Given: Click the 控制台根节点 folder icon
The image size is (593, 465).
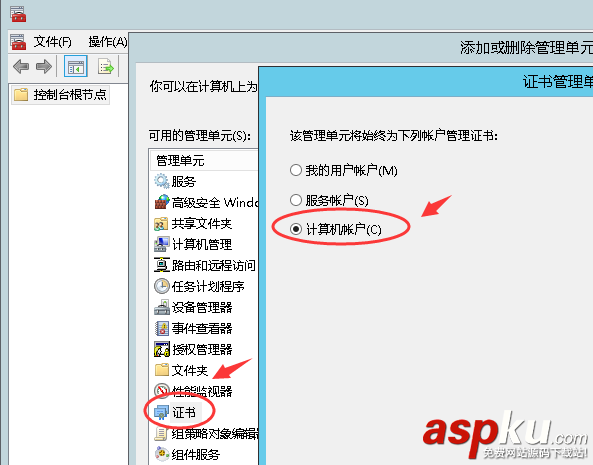Looking at the screenshot, I should [21, 95].
